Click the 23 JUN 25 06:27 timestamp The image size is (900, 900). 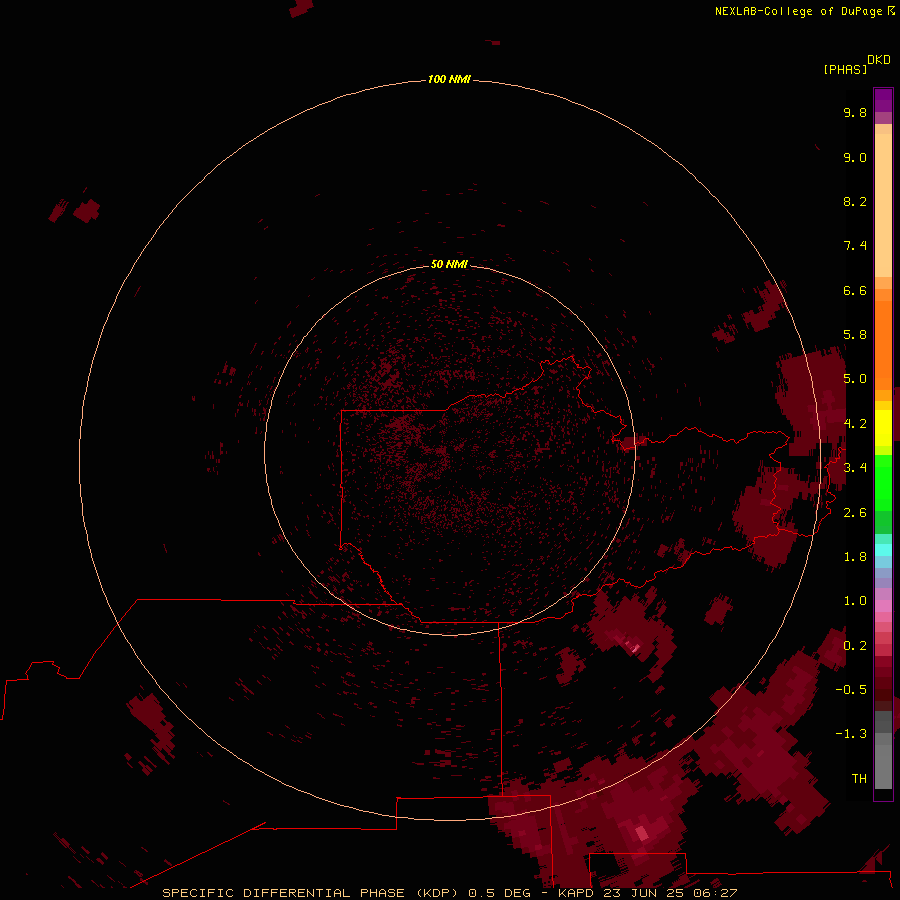[670, 893]
